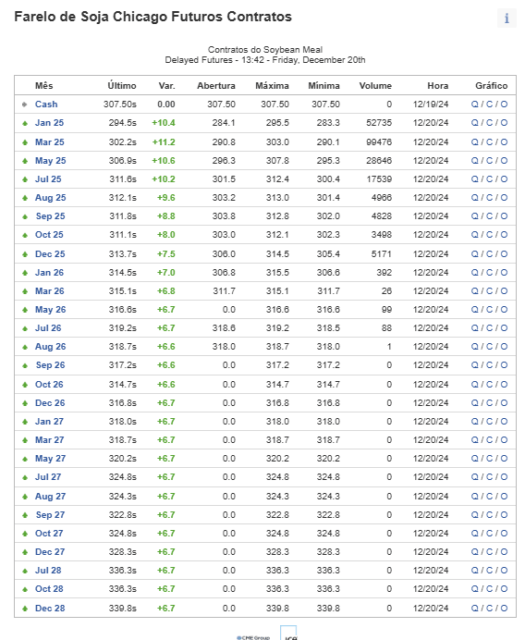Click the CME Group logo below the table
This screenshot has height=640, width=525.
click(x=253, y=637)
